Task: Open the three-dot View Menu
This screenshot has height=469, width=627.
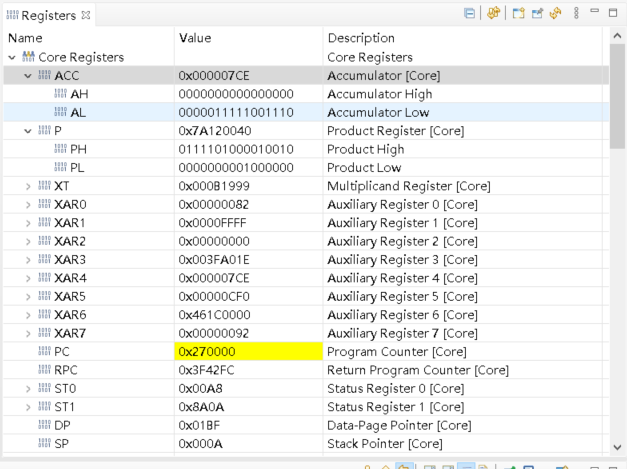Action: tap(576, 14)
